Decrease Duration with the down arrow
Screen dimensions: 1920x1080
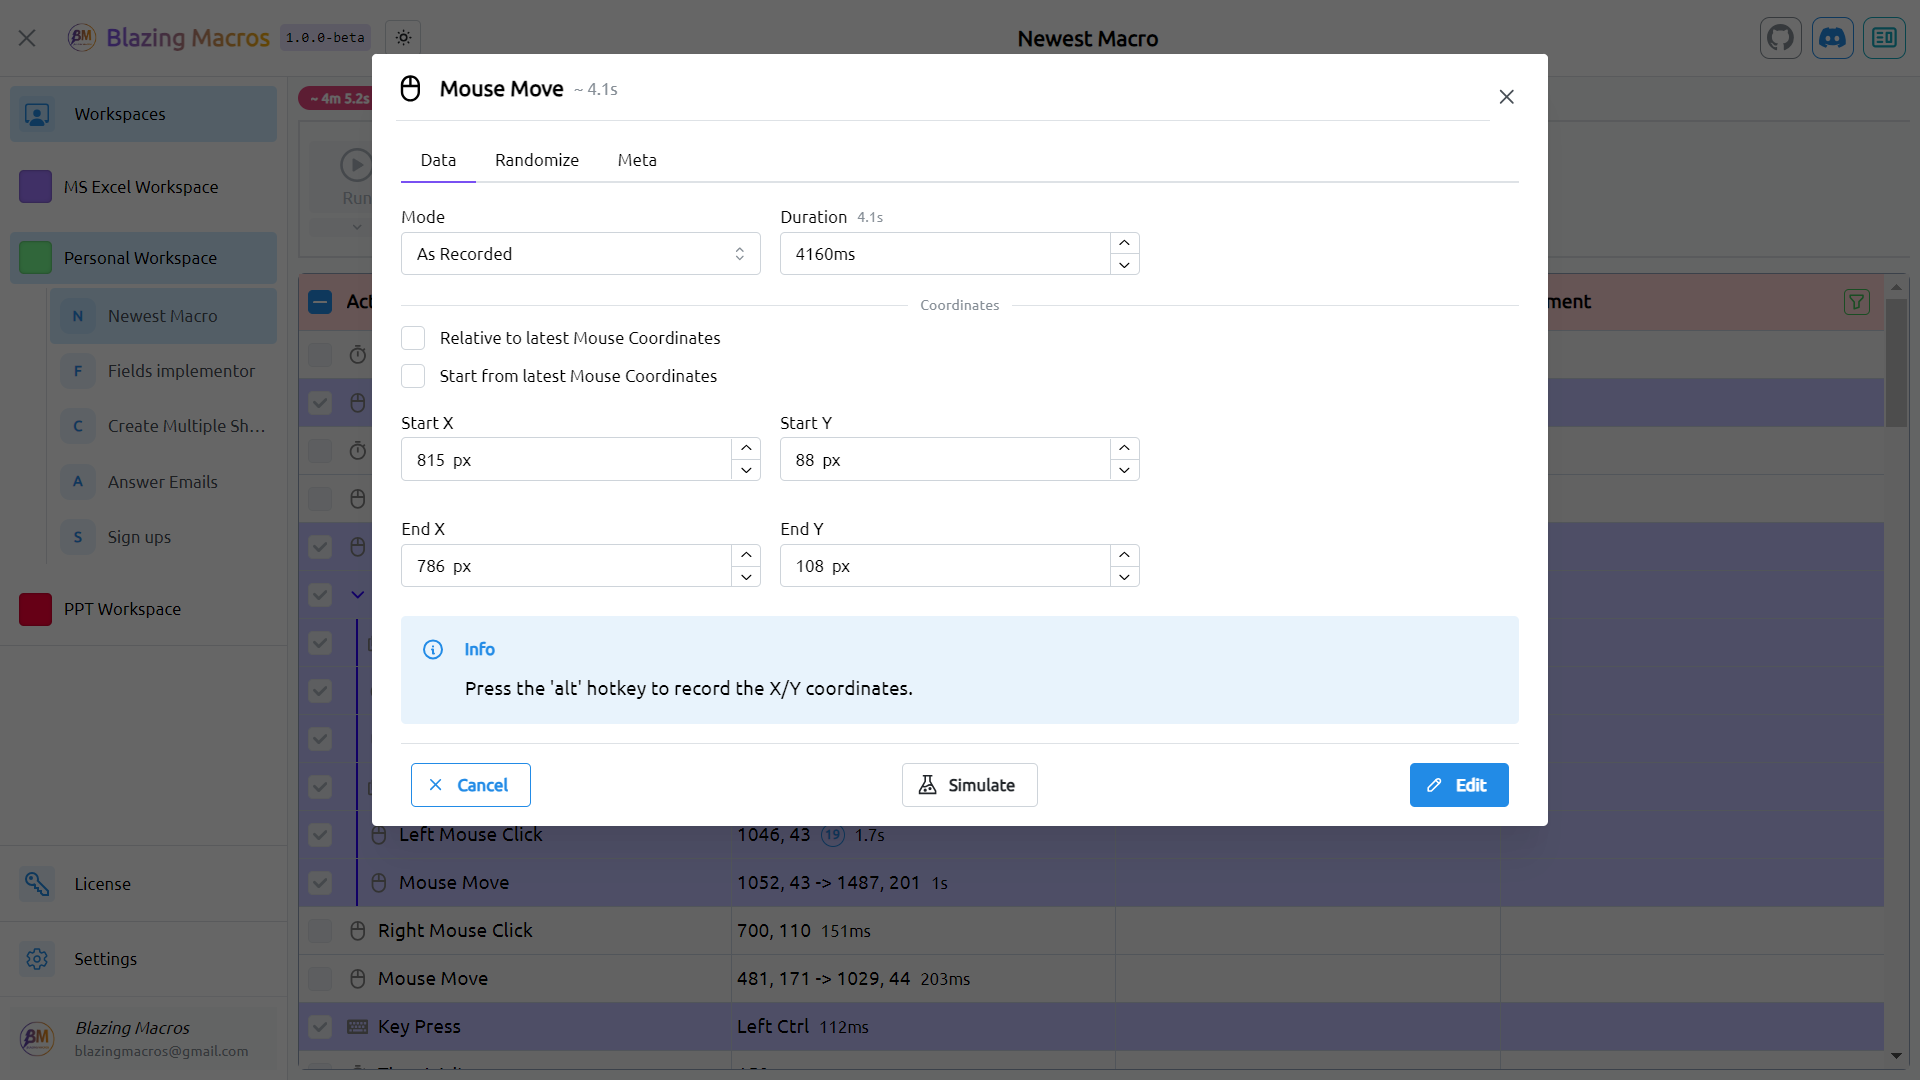pyautogui.click(x=1124, y=265)
